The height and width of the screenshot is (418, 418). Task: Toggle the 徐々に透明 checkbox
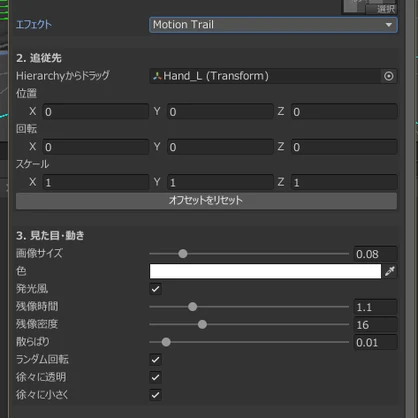pos(155,377)
